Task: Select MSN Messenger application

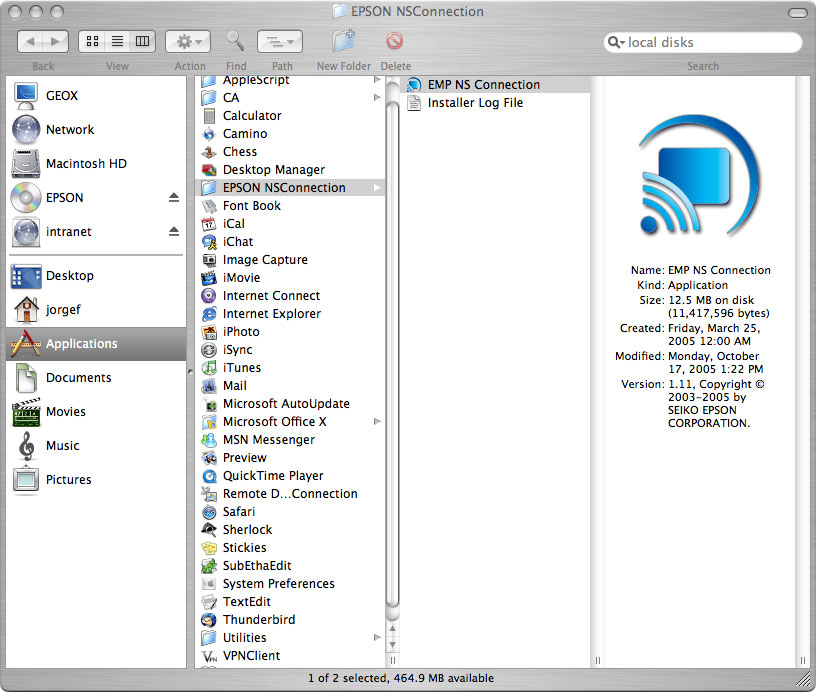Action: tap(290, 440)
